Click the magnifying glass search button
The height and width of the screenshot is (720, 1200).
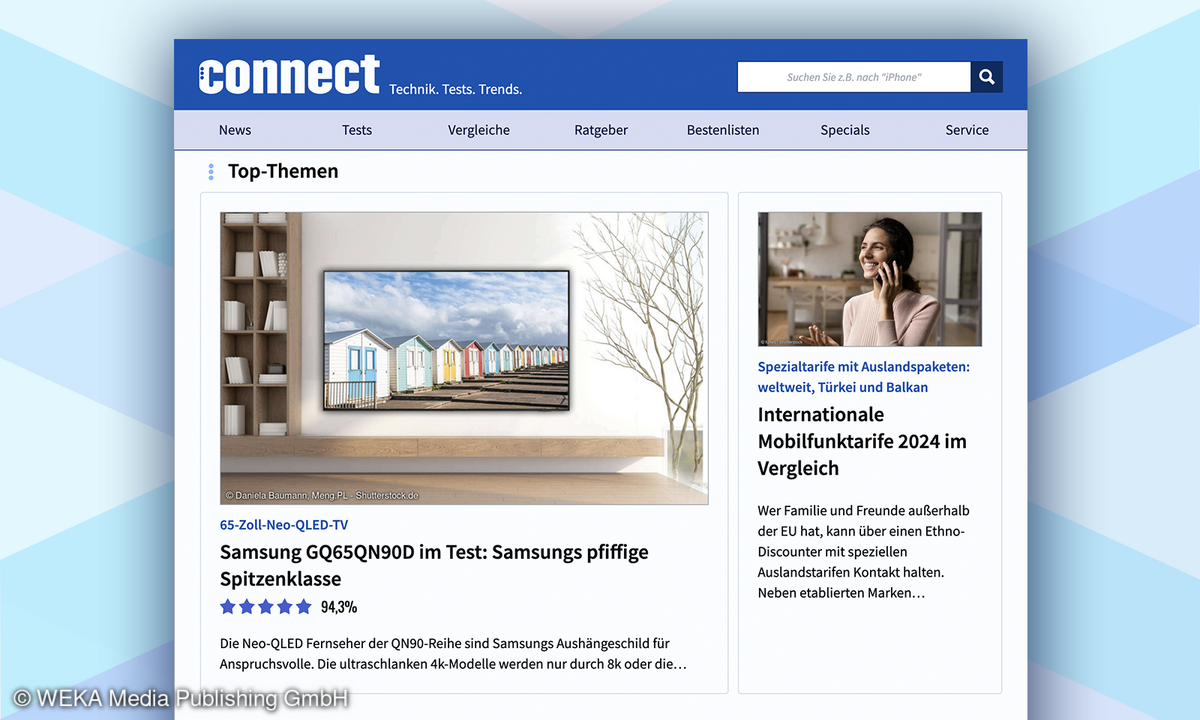click(x=987, y=77)
